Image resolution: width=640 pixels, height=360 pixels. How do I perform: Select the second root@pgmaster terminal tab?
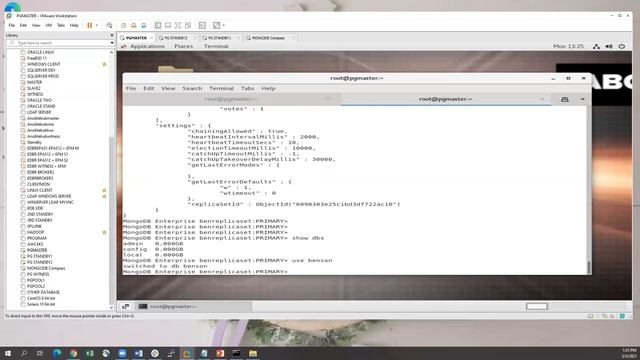(x=446, y=99)
